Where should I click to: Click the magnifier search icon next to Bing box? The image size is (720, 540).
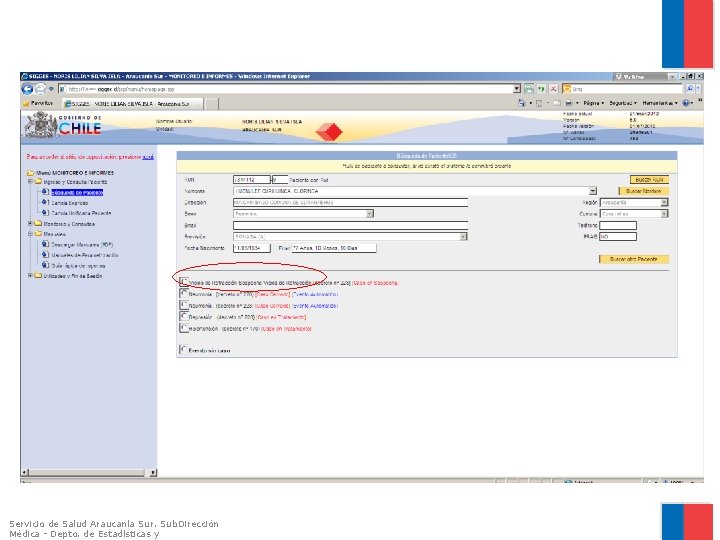[x=690, y=89]
